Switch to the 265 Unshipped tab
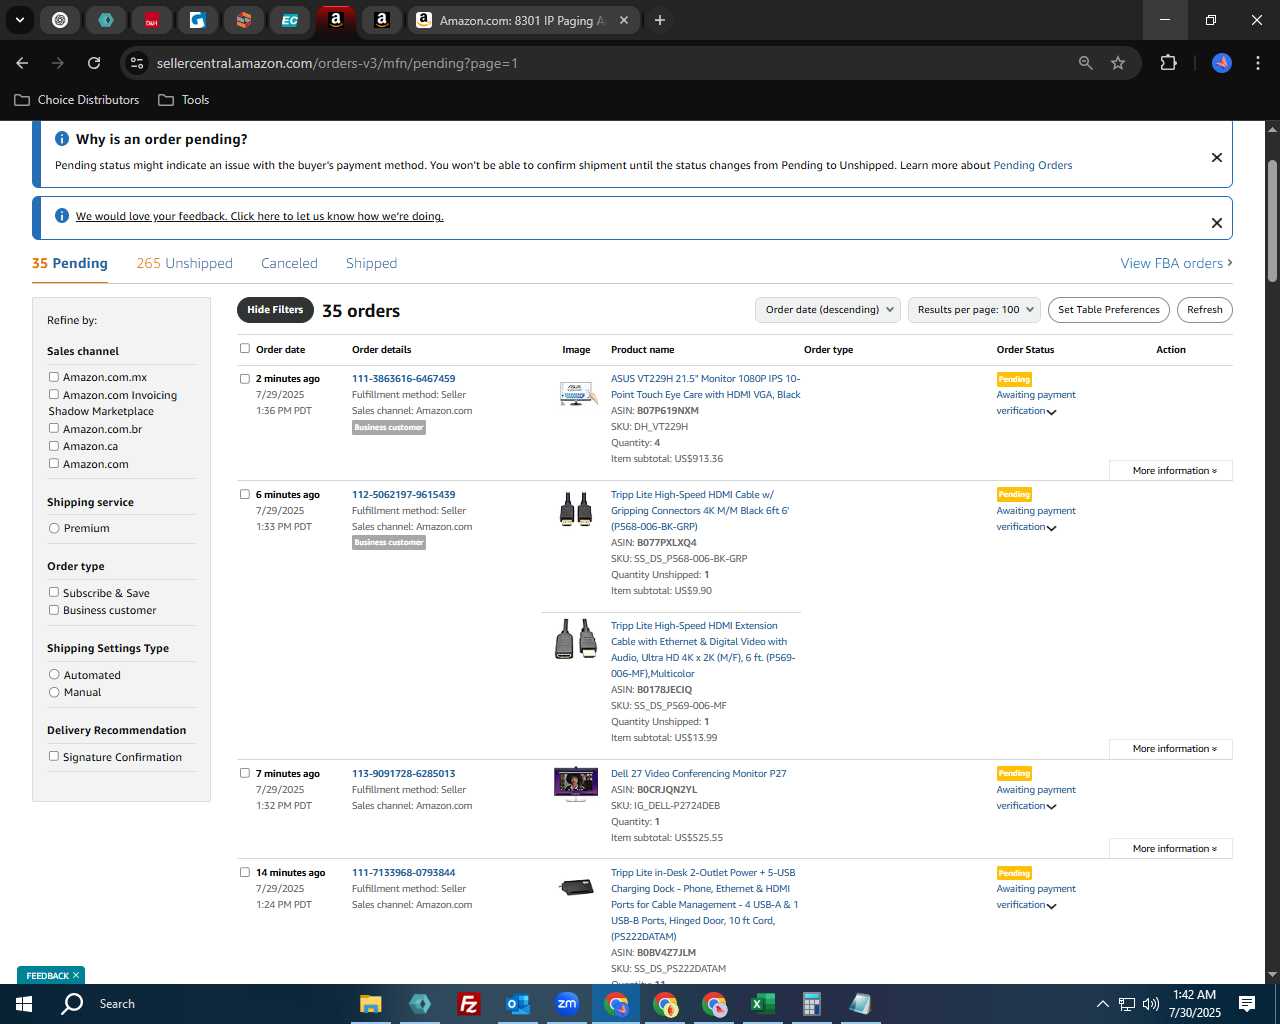 point(185,263)
